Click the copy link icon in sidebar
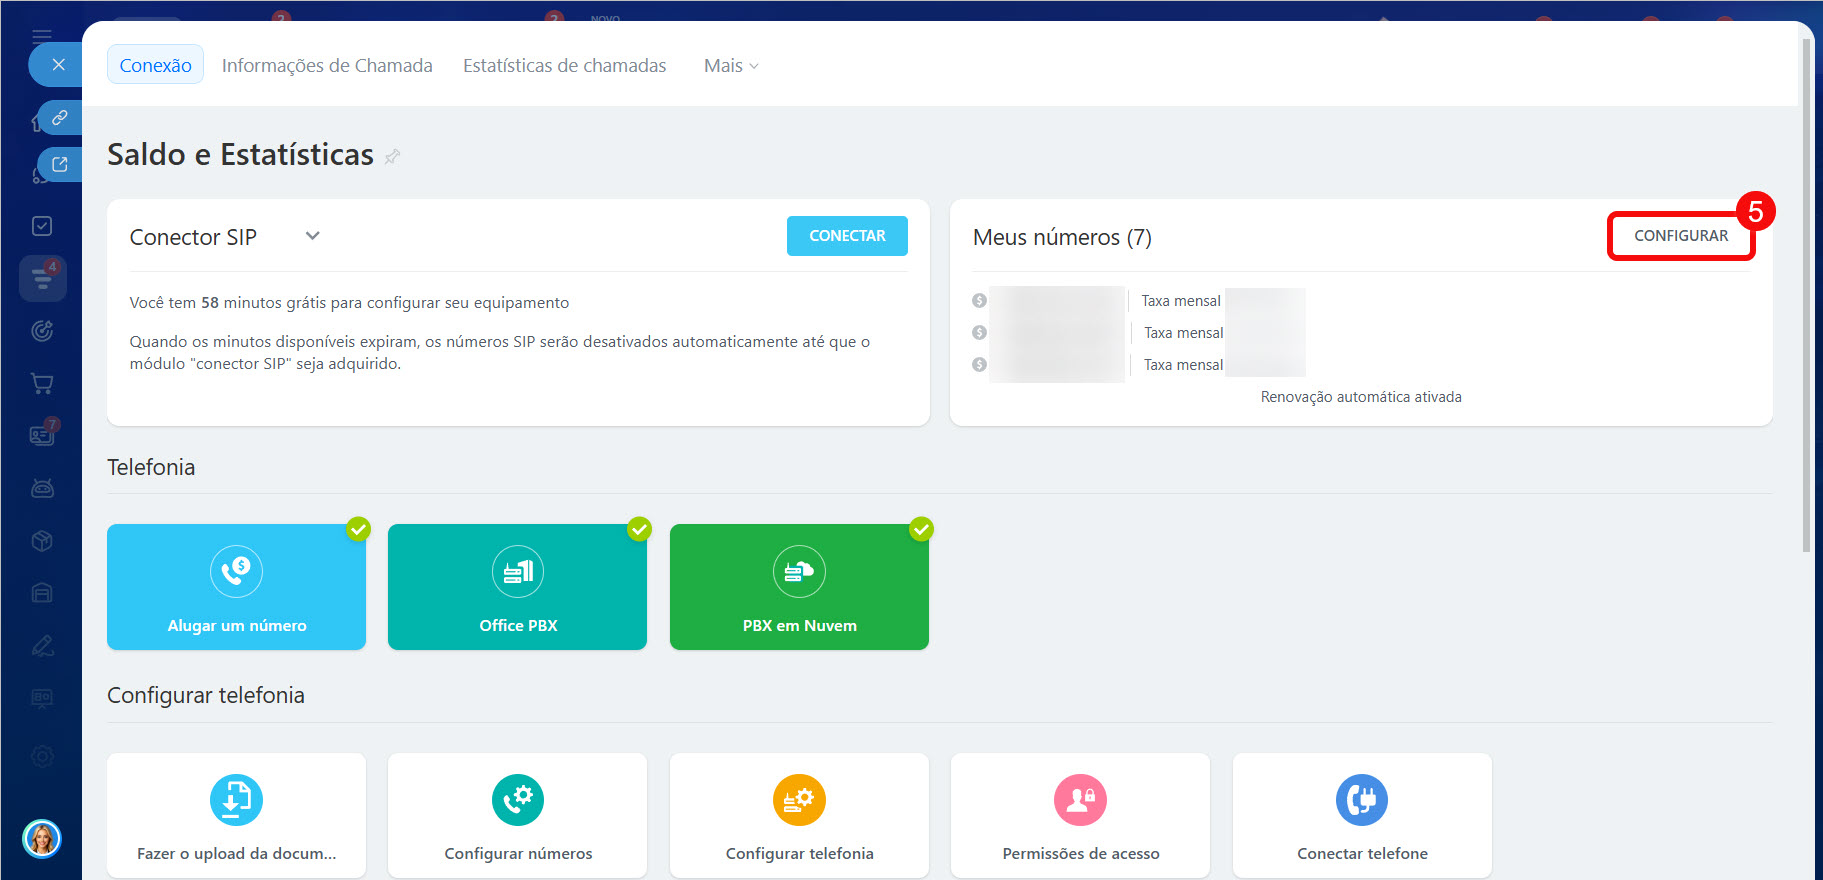This screenshot has width=1823, height=880. [x=60, y=118]
